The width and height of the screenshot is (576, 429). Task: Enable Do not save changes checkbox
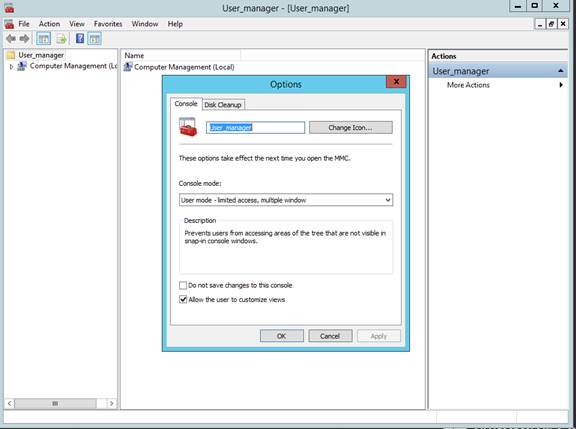[183, 285]
